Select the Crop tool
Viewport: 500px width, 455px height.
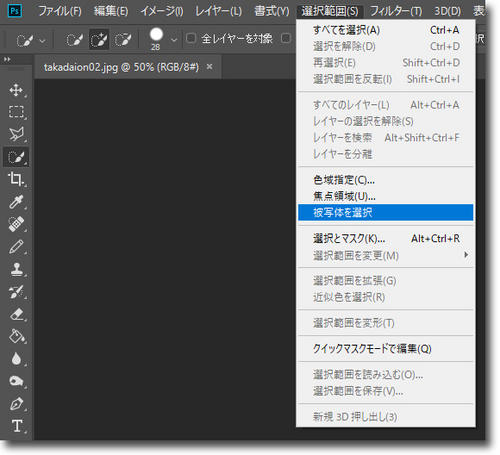[x=16, y=179]
